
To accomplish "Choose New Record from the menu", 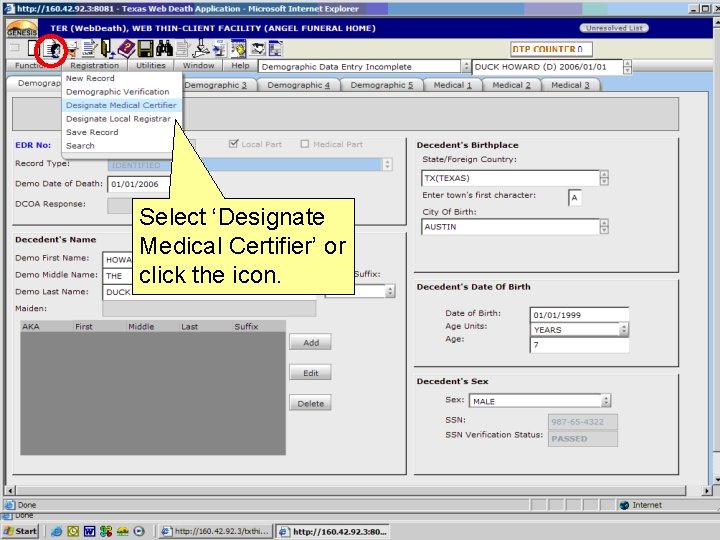I will tap(90, 79).
